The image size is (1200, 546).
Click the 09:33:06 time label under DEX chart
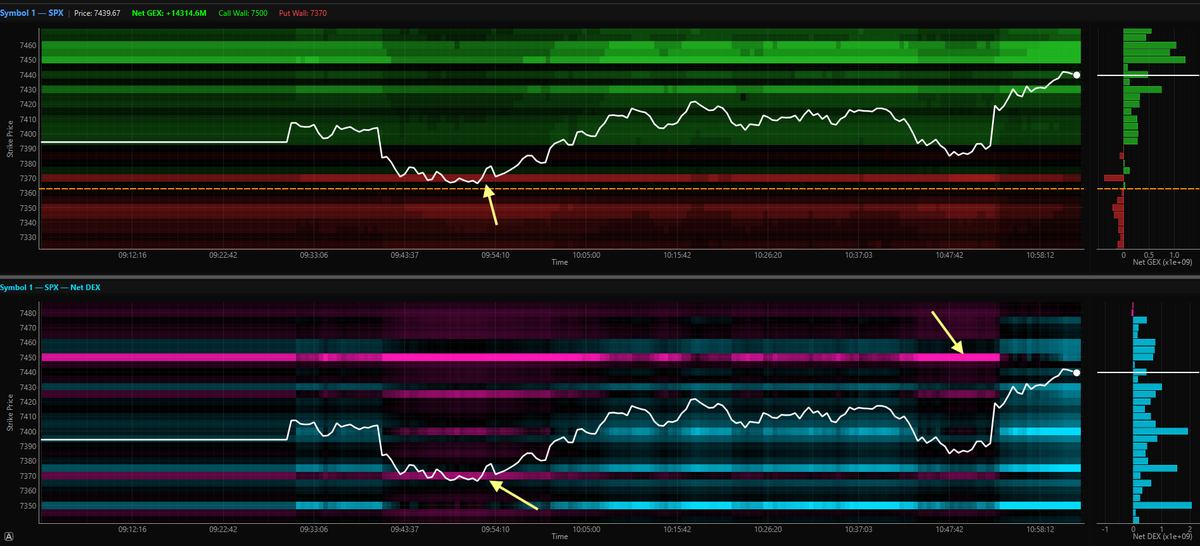314,528
